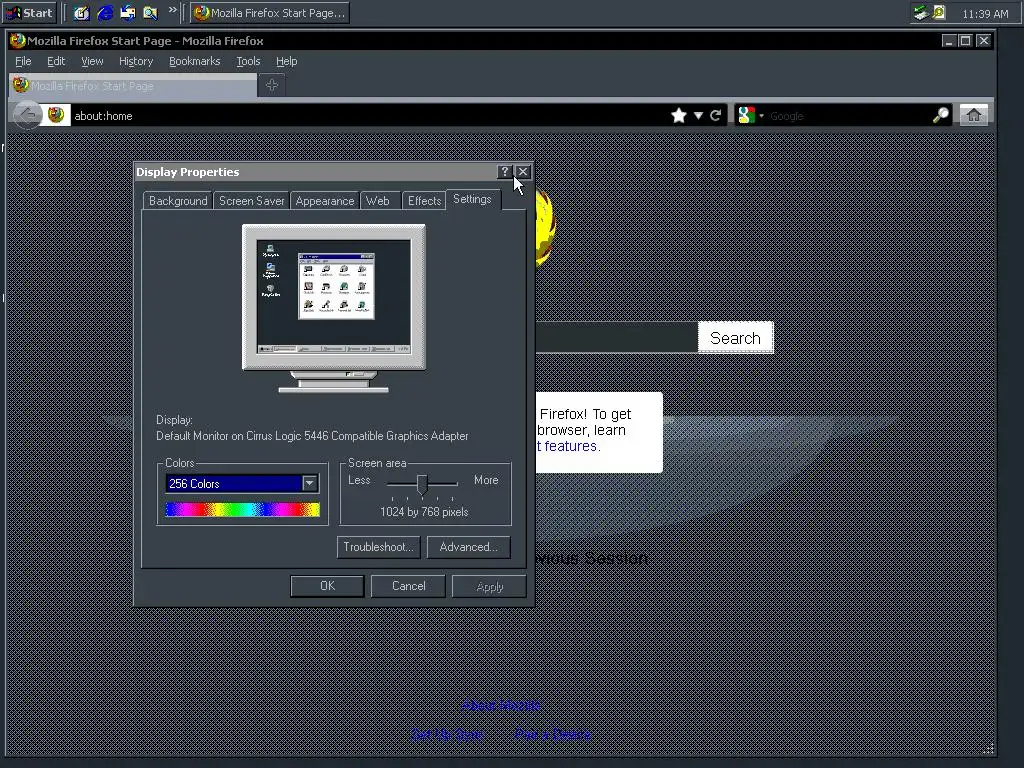Image resolution: width=1024 pixels, height=768 pixels.
Task: Expand hidden quick launch items chevron
Action: click(172, 10)
